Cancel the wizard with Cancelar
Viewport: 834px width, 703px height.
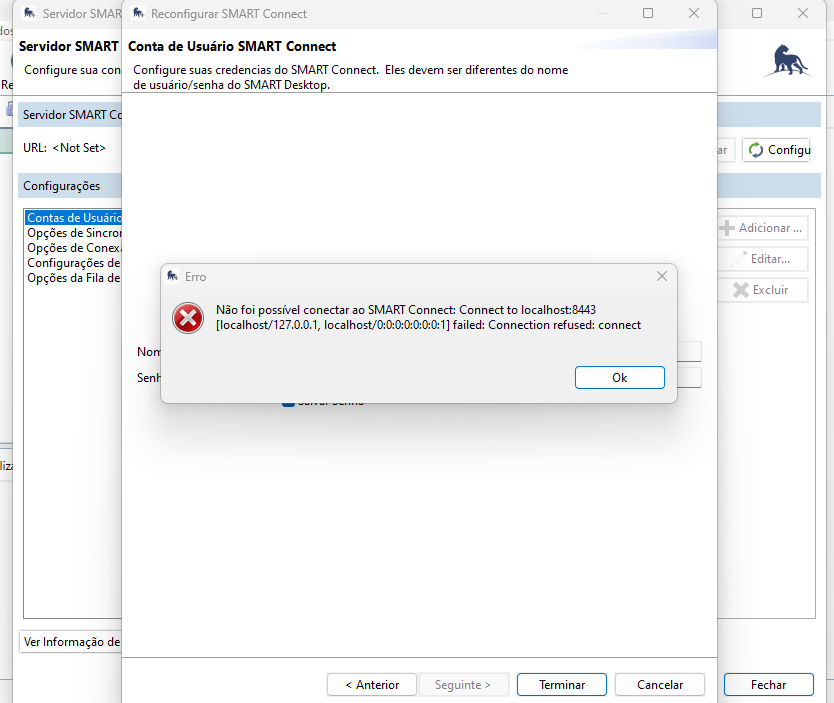(661, 685)
